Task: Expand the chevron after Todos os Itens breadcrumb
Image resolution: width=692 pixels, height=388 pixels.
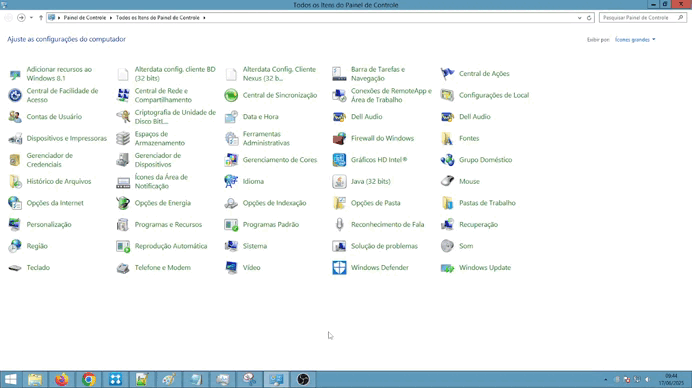Action: coord(204,18)
